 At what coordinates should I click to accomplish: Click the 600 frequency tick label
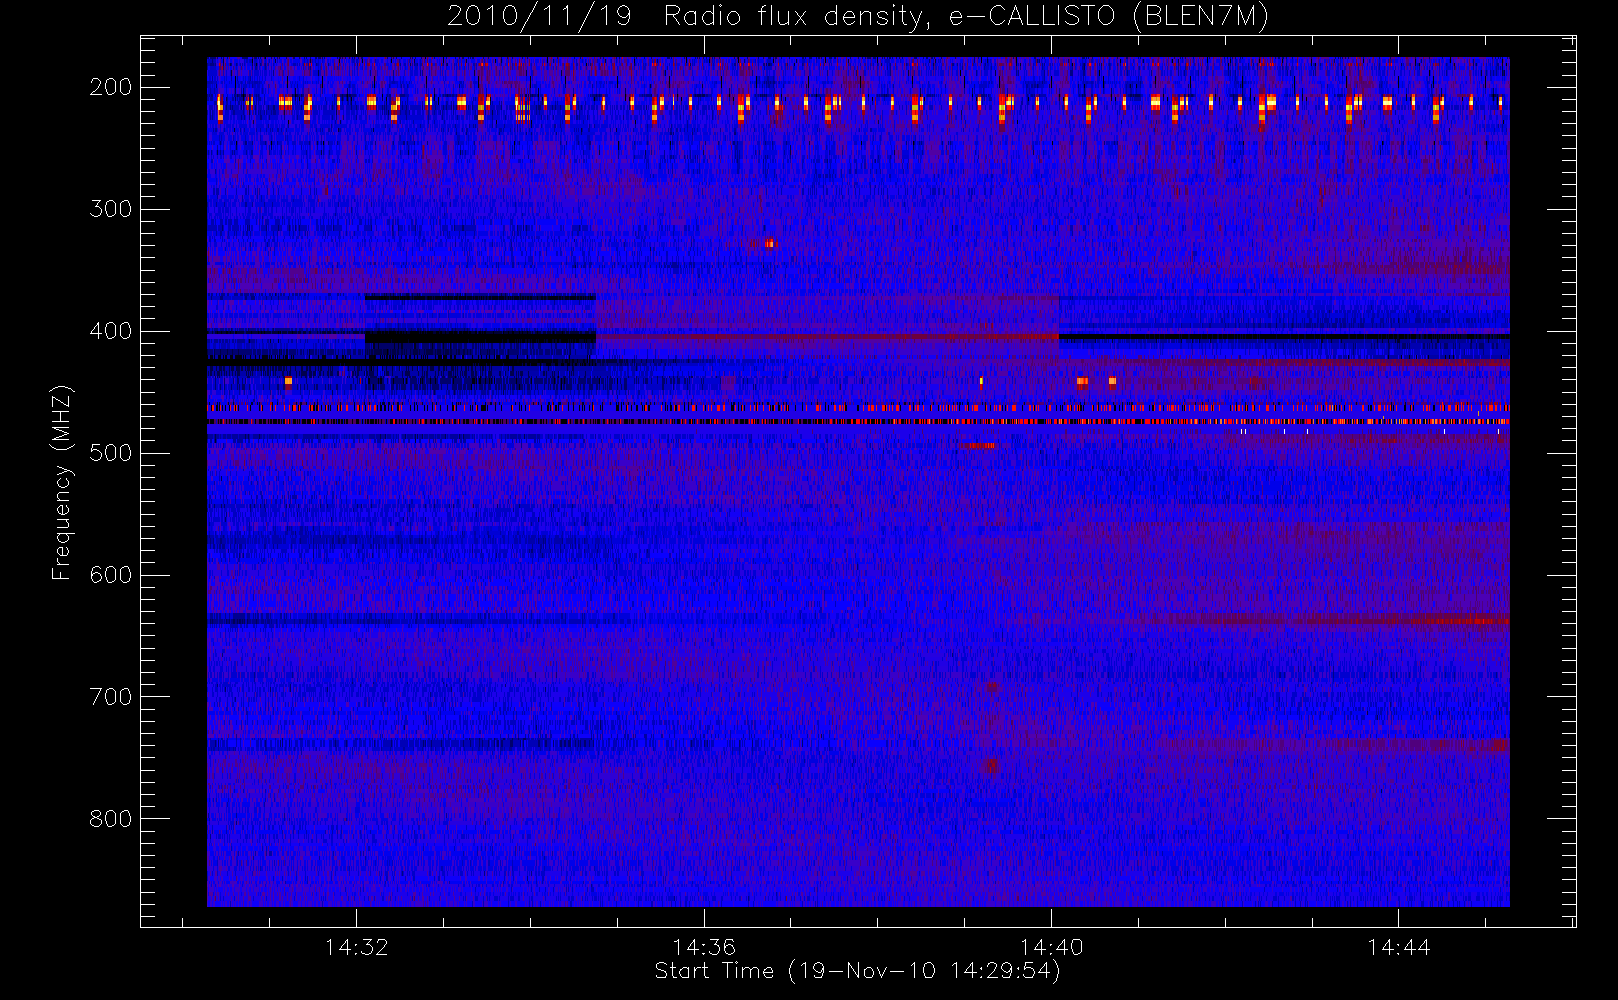pyautogui.click(x=111, y=575)
